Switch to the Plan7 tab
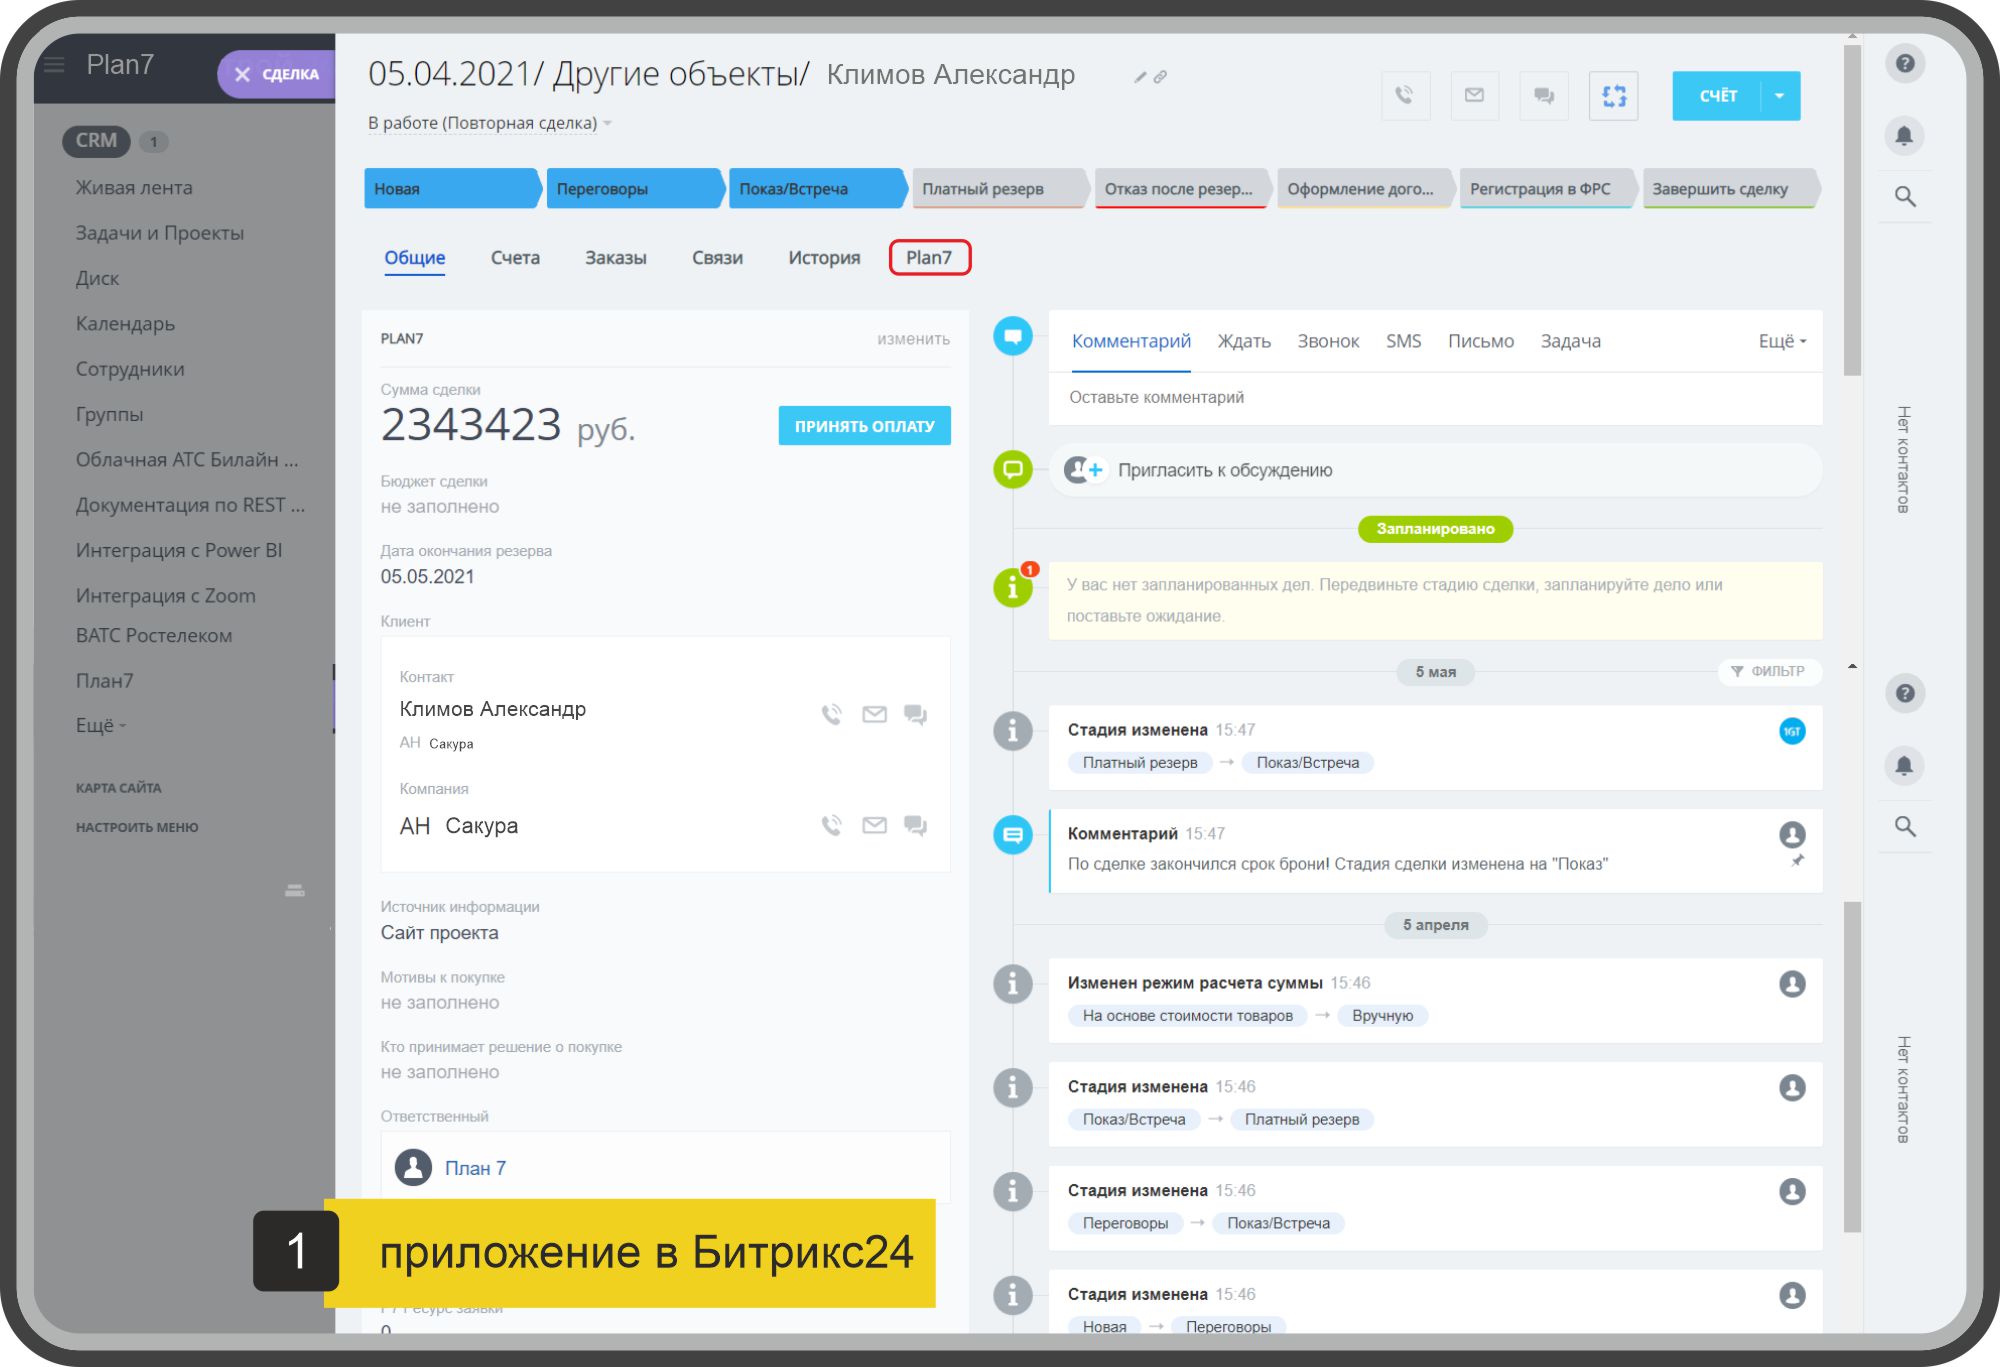 click(929, 257)
